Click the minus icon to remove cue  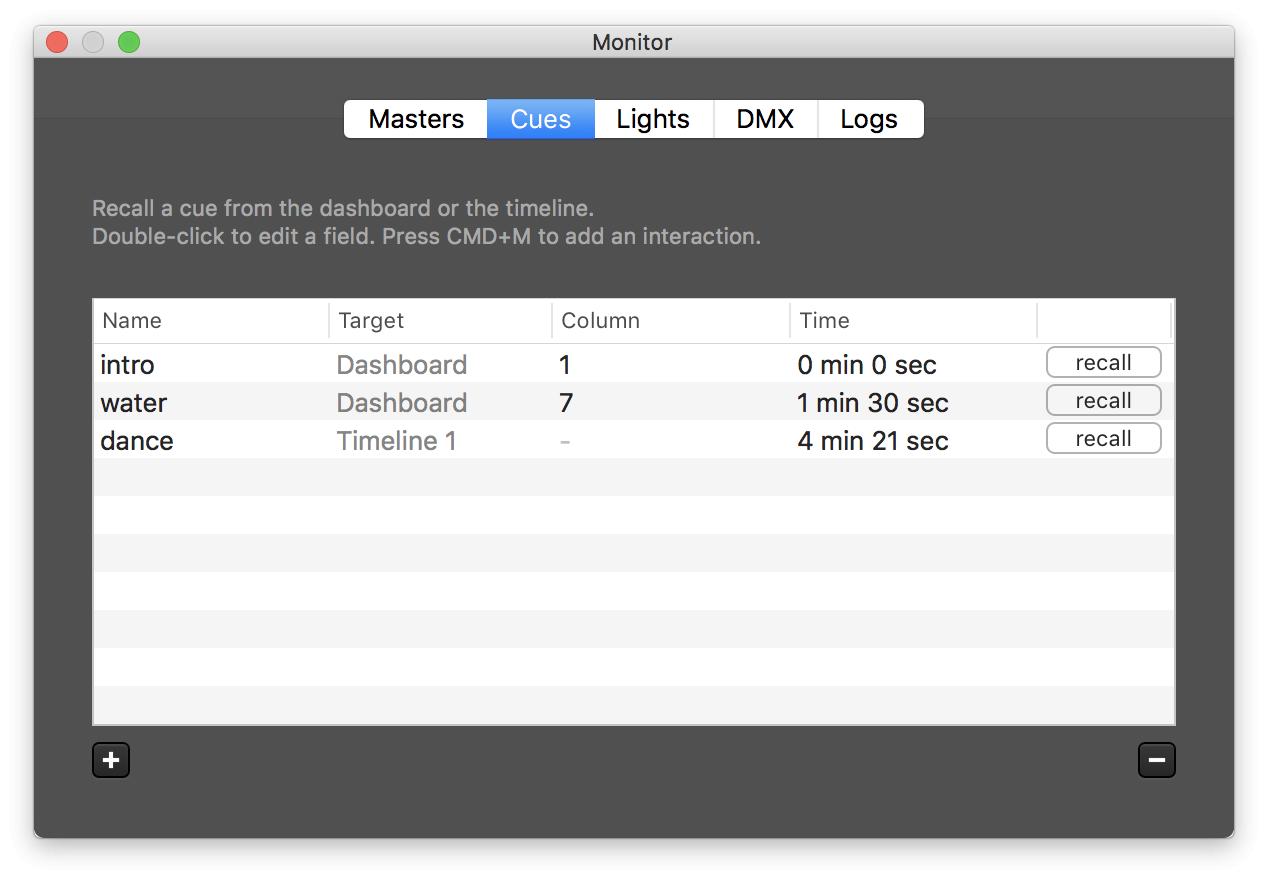coord(1156,760)
